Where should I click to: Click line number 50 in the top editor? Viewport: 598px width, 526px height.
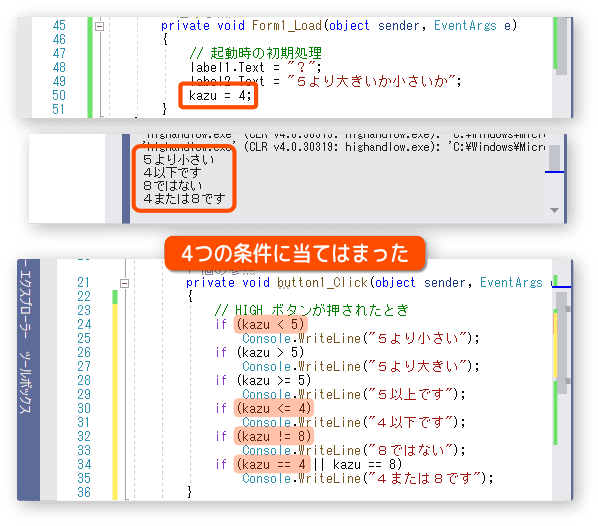59,95
